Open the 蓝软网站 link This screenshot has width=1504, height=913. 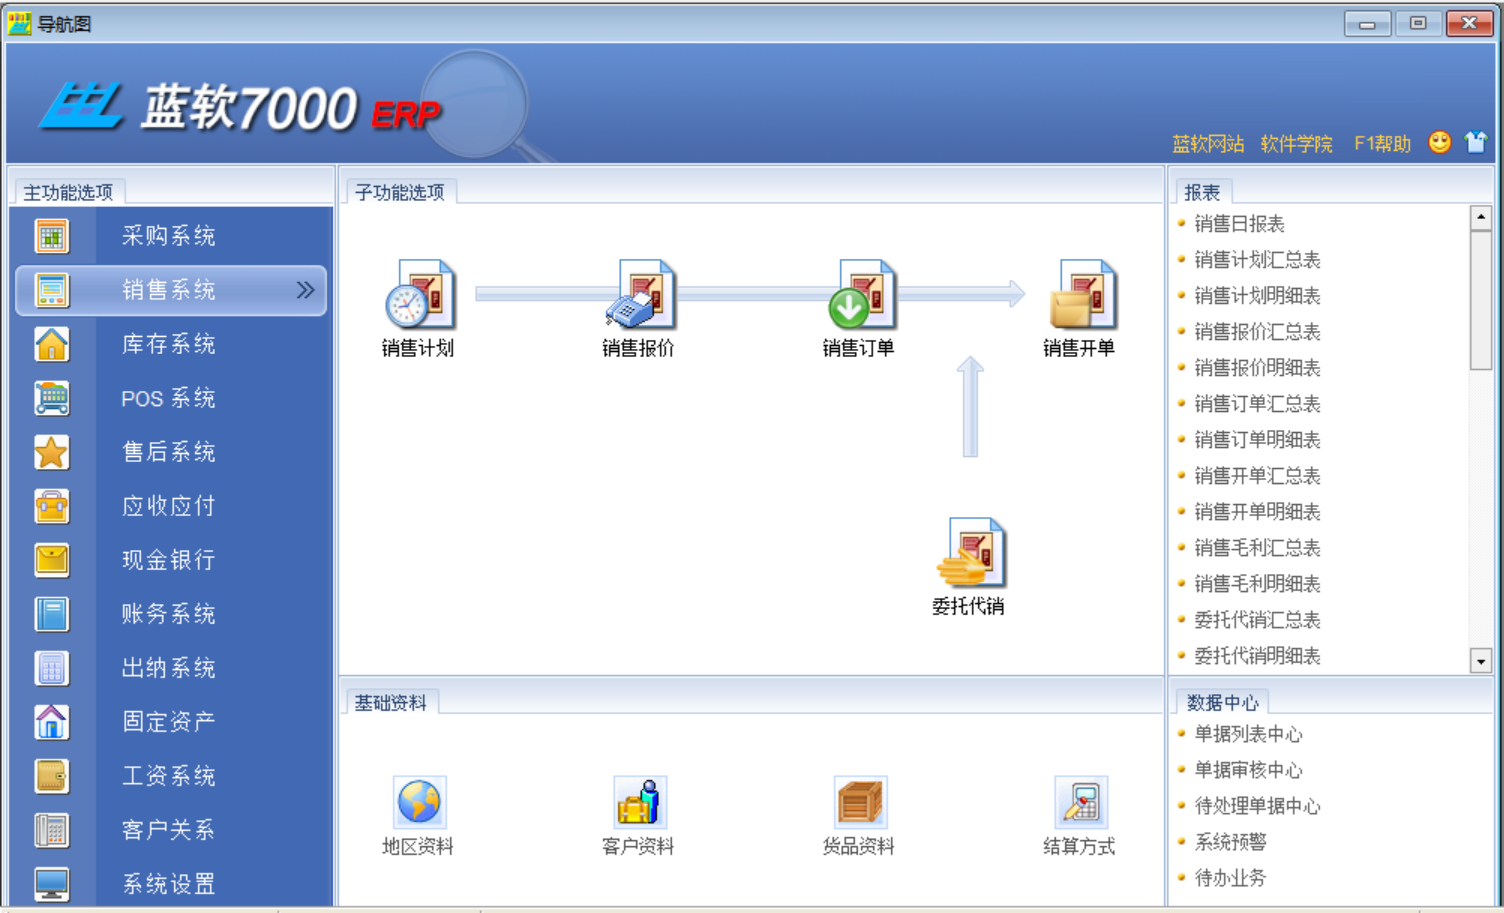tap(1208, 144)
